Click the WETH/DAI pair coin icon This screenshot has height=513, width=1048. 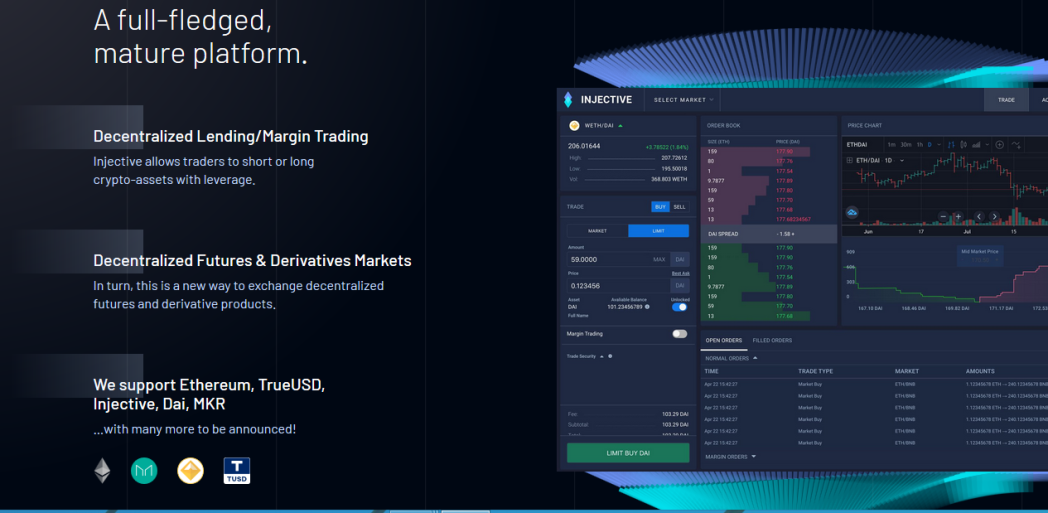(574, 125)
